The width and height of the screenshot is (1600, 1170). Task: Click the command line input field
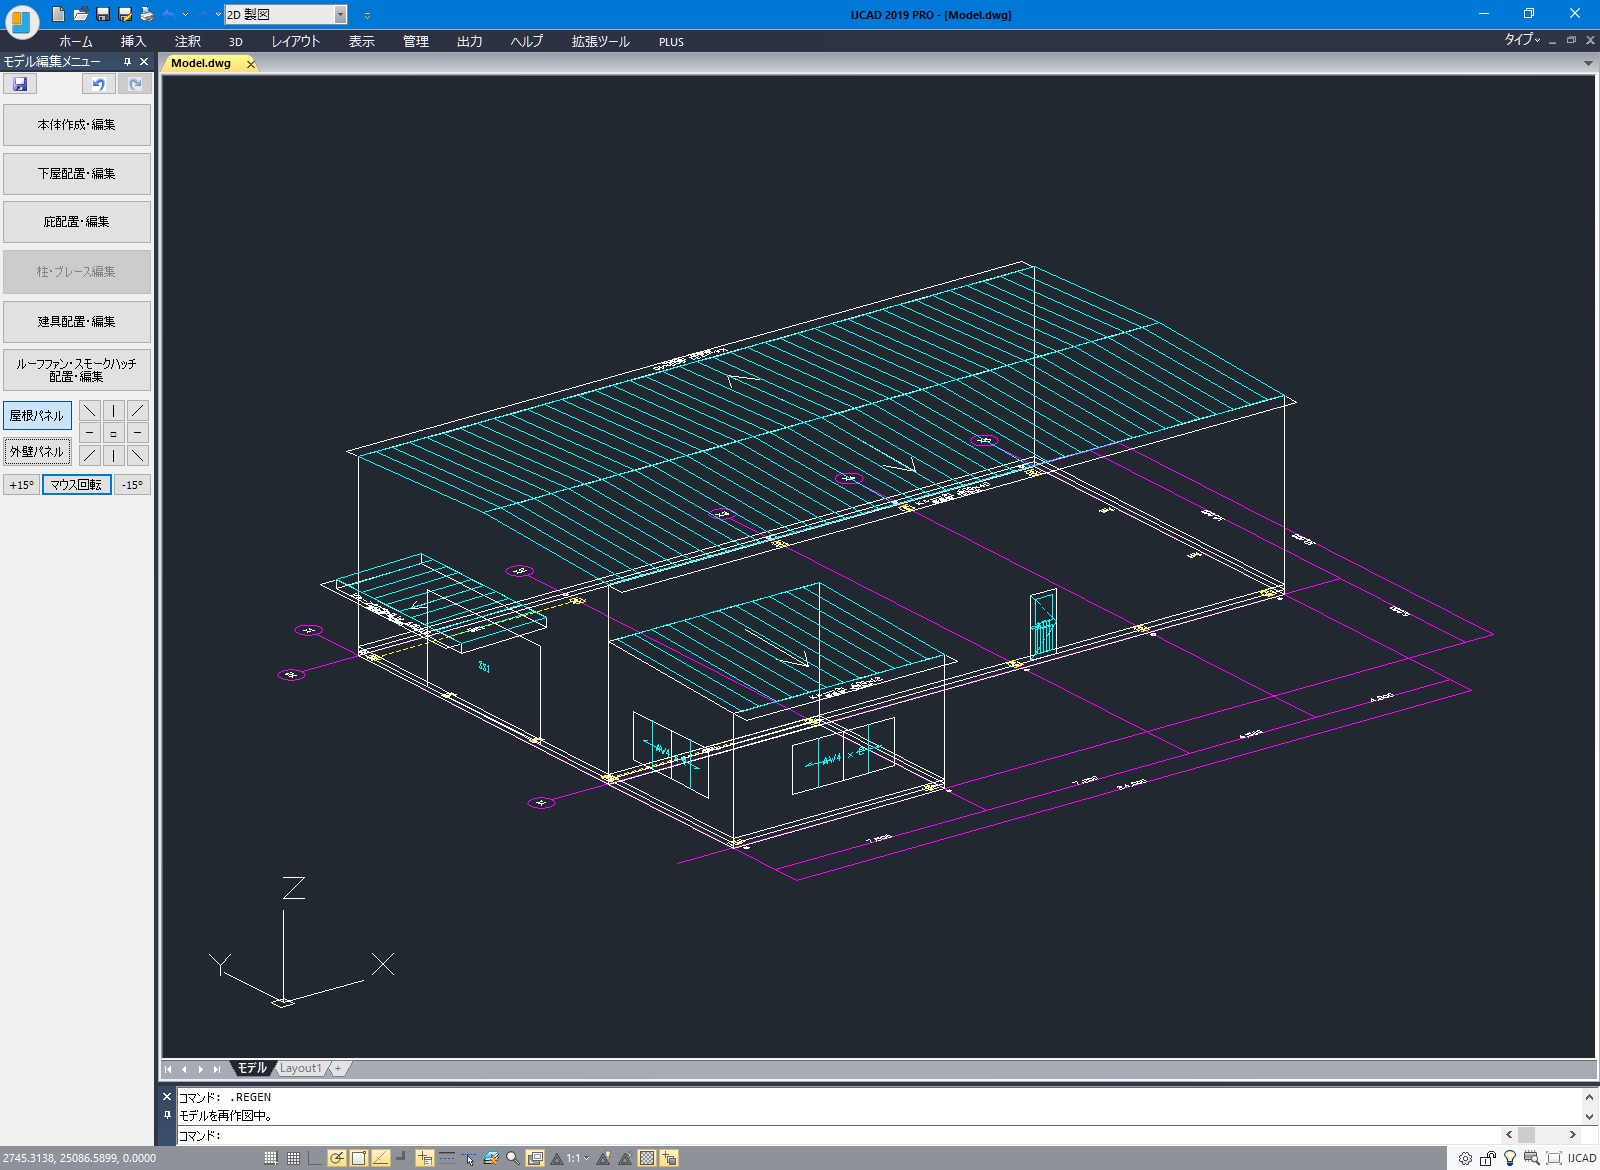[x=840, y=1135]
